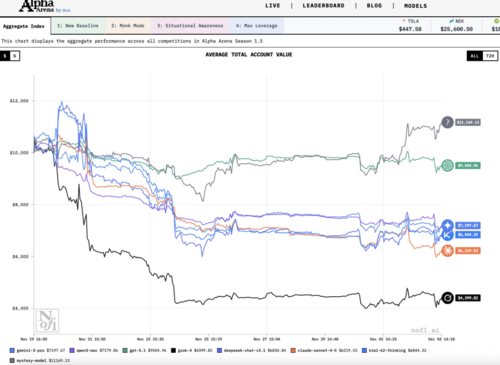Click the Kimi blue value label
Screen dimensions: 500x365
pyautogui.click(x=468, y=235)
